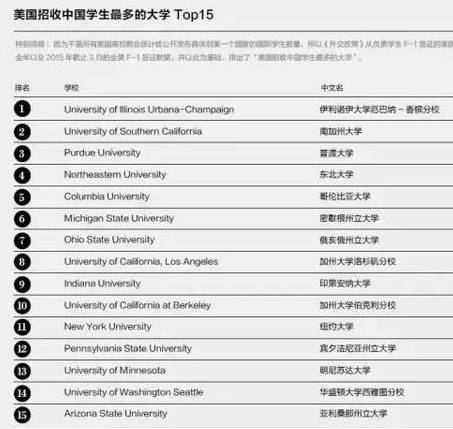Click the rank 5 number badge
This screenshot has width=453, height=429.
tap(22, 197)
